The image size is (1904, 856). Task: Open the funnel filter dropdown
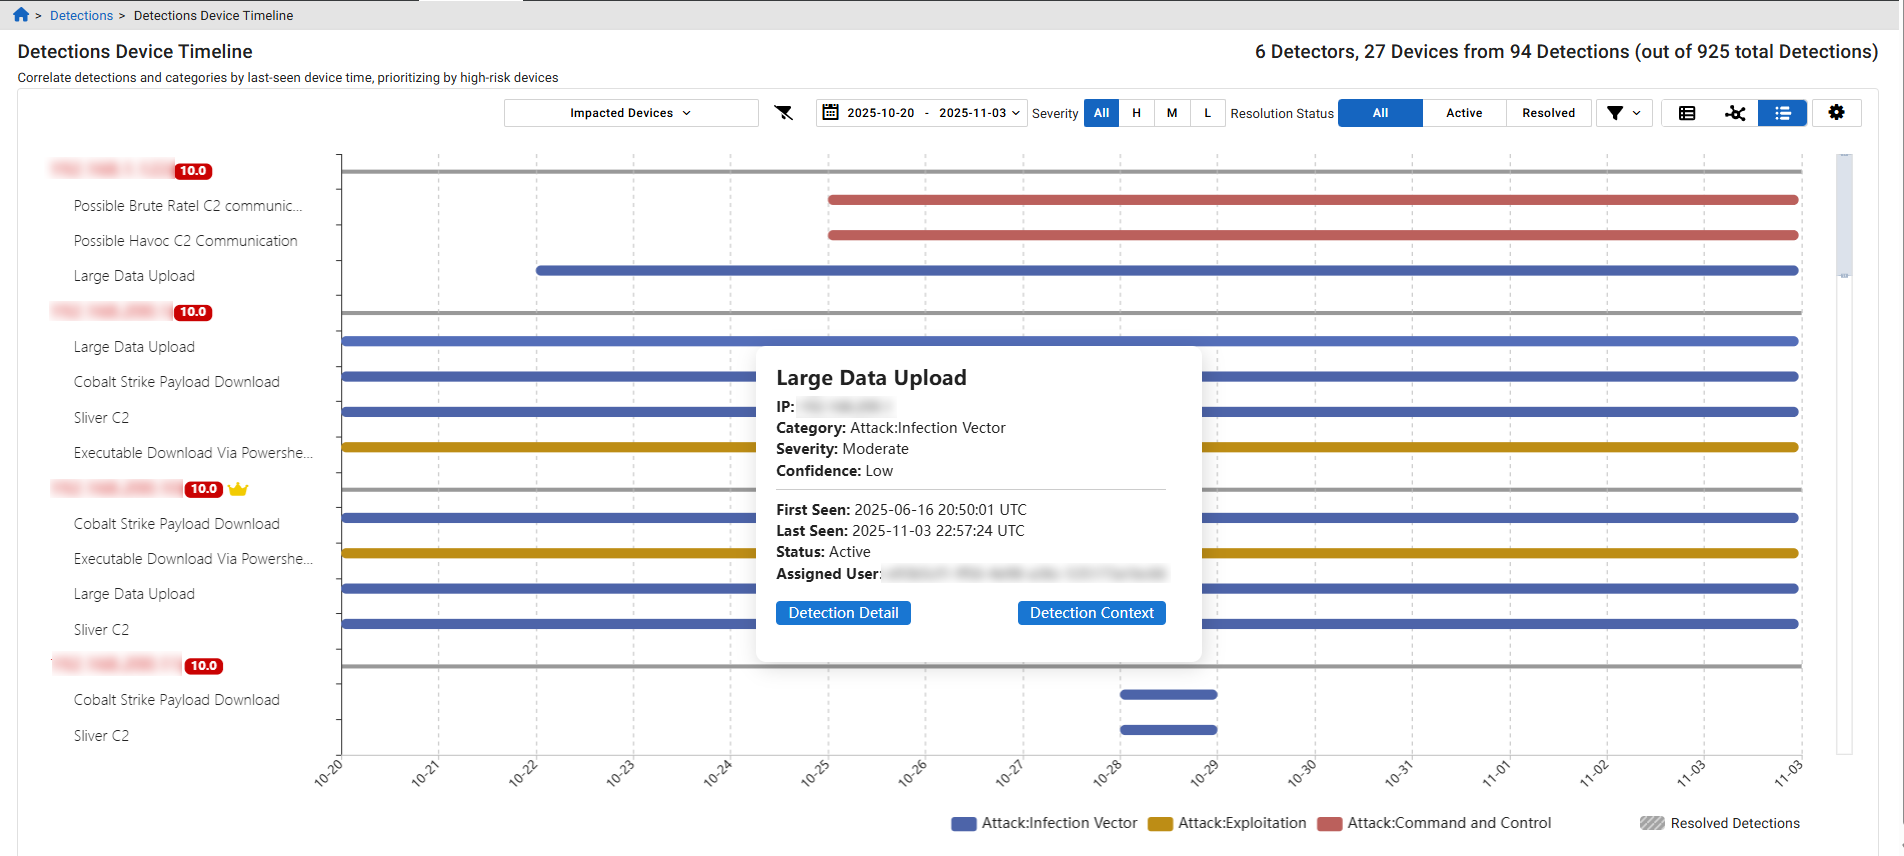pos(1623,113)
